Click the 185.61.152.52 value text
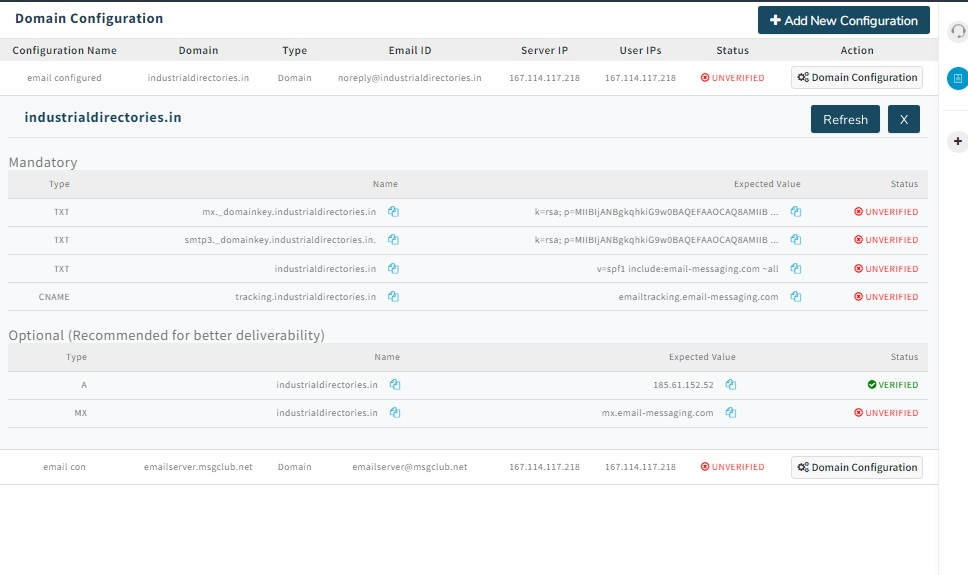This screenshot has height=575, width=968. pyautogui.click(x=683, y=385)
